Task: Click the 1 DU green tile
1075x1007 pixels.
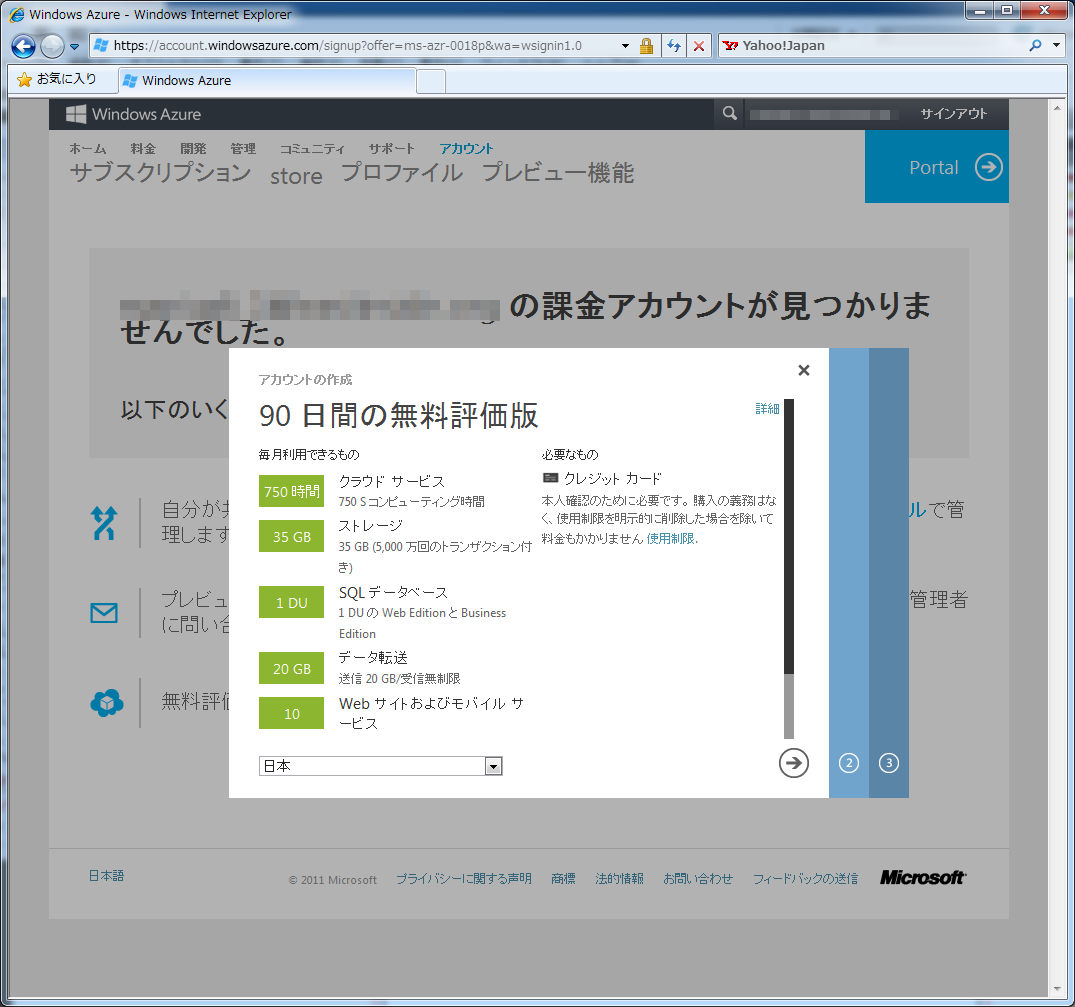Action: (x=291, y=603)
